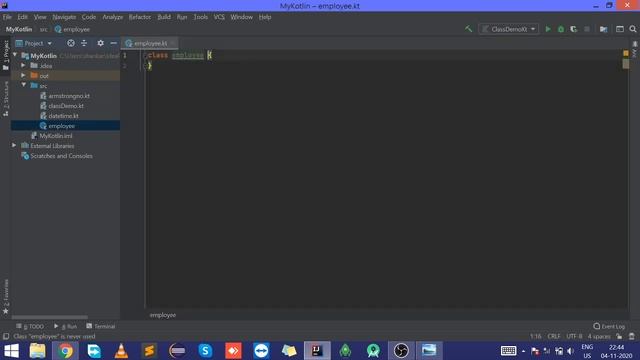Toggle the Structure tool window stripe button
This screenshot has height=360, width=640.
pos(6,99)
